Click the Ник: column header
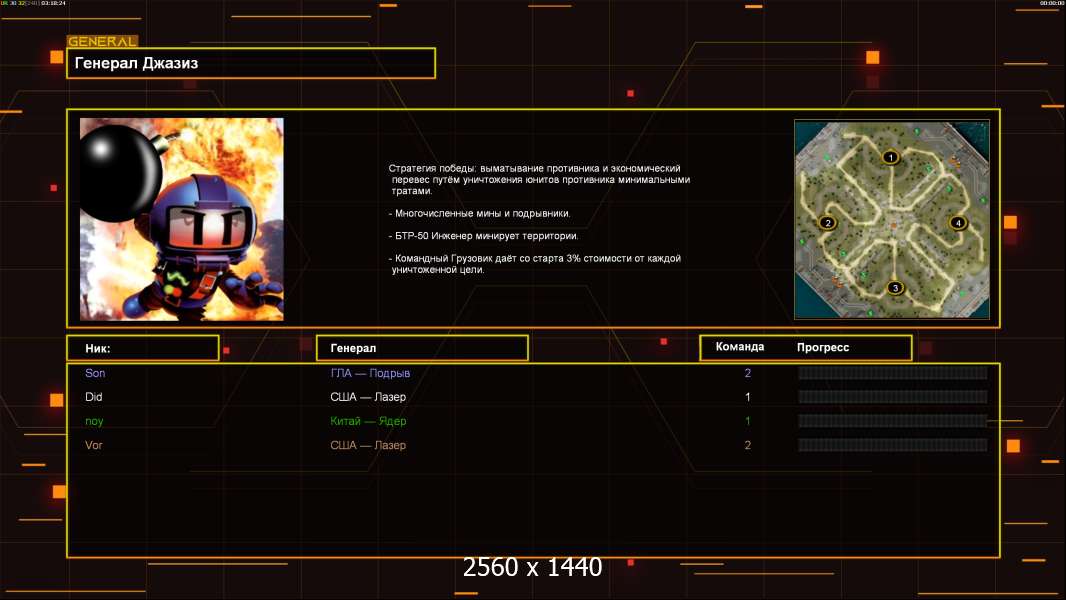The width and height of the screenshot is (1066, 600). 142,348
